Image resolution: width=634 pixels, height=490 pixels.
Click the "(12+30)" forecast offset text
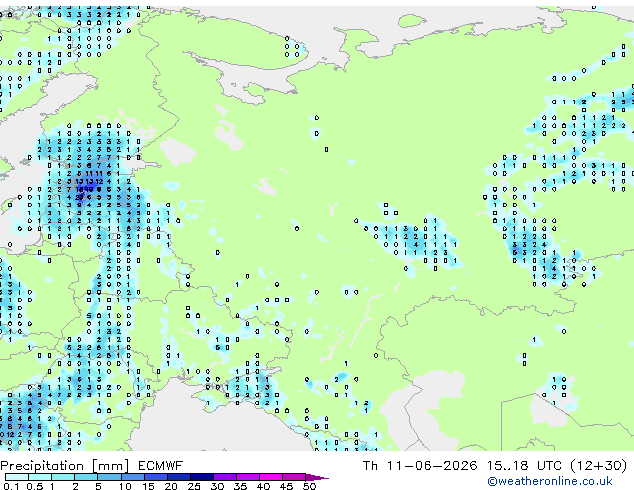point(598,466)
